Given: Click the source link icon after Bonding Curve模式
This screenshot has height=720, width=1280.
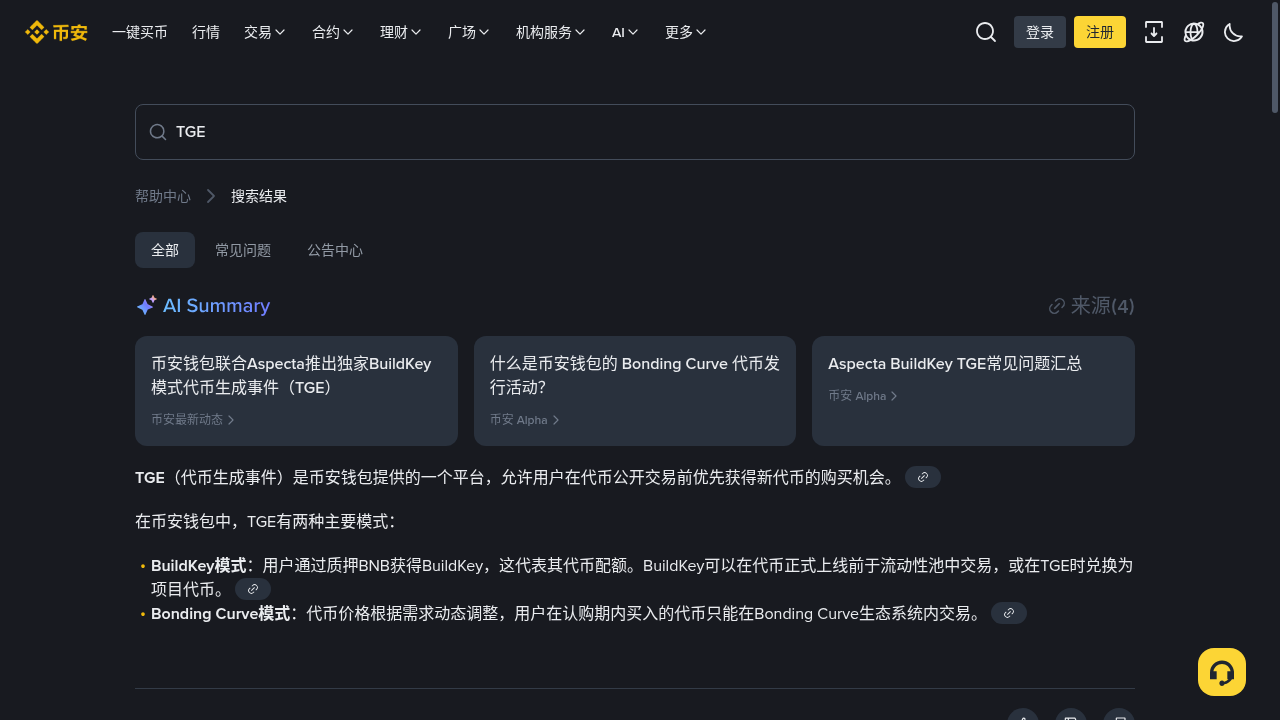Looking at the screenshot, I should pyautogui.click(x=1009, y=613).
